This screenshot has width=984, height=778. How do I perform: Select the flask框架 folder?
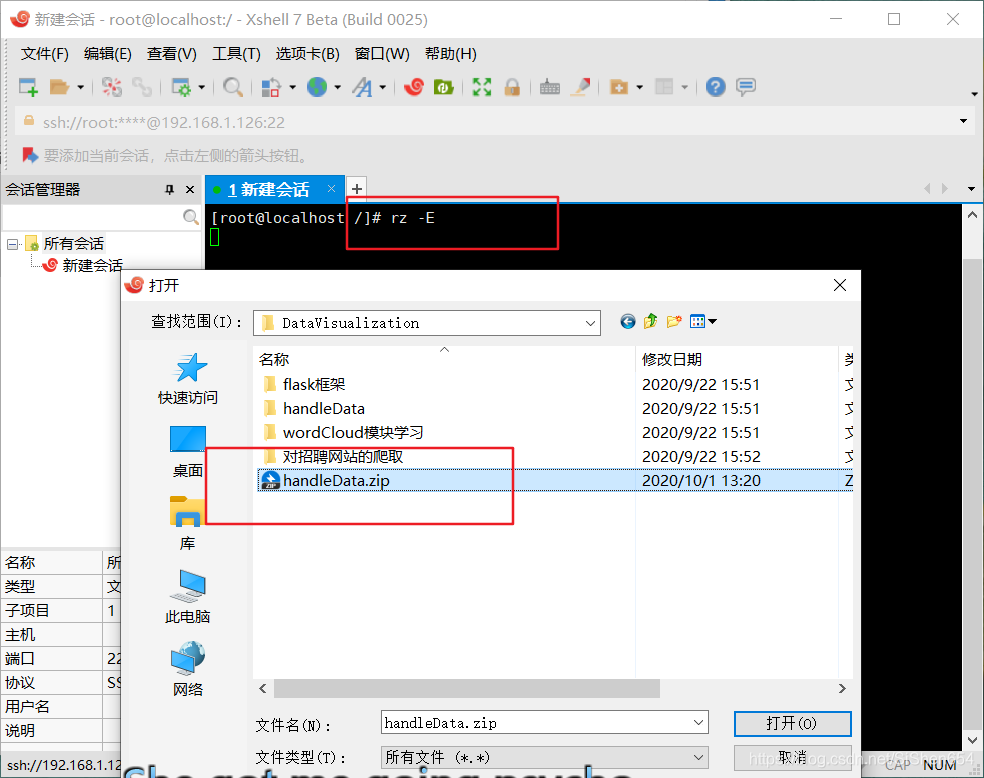(x=313, y=384)
